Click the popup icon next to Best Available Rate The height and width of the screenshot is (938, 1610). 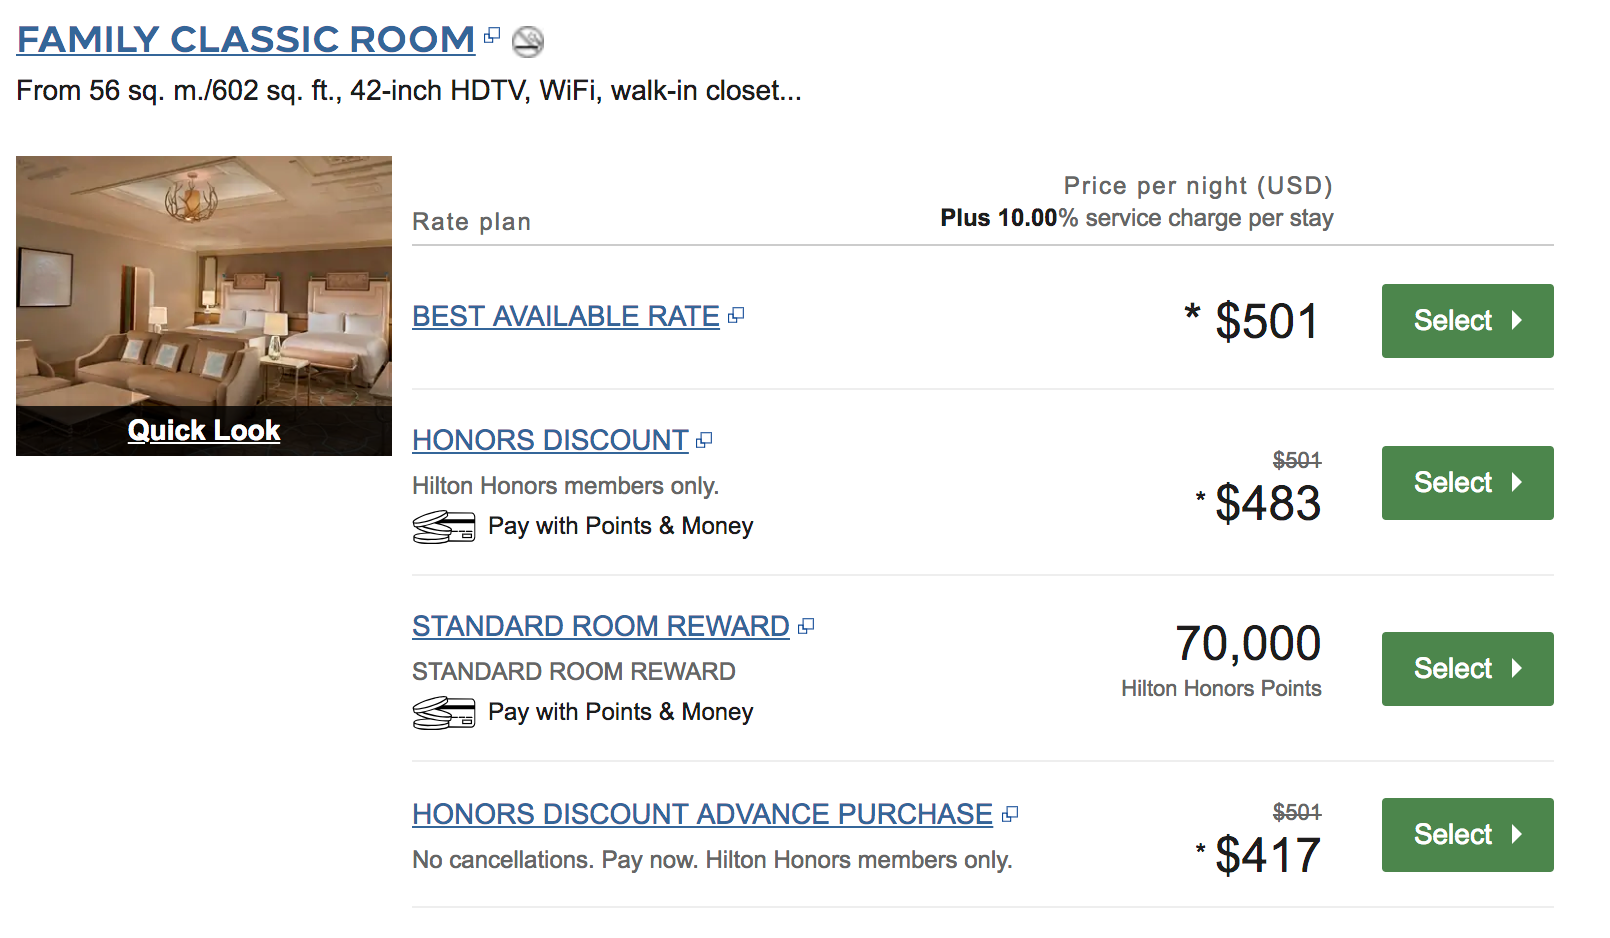click(x=736, y=316)
